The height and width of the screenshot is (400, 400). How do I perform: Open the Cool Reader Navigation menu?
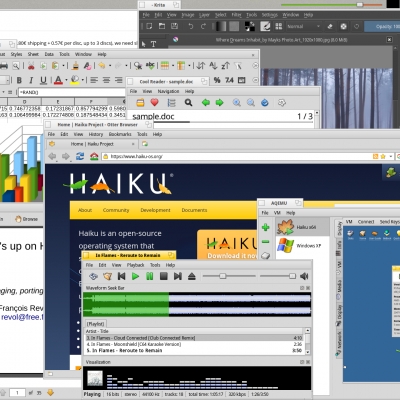168,91
